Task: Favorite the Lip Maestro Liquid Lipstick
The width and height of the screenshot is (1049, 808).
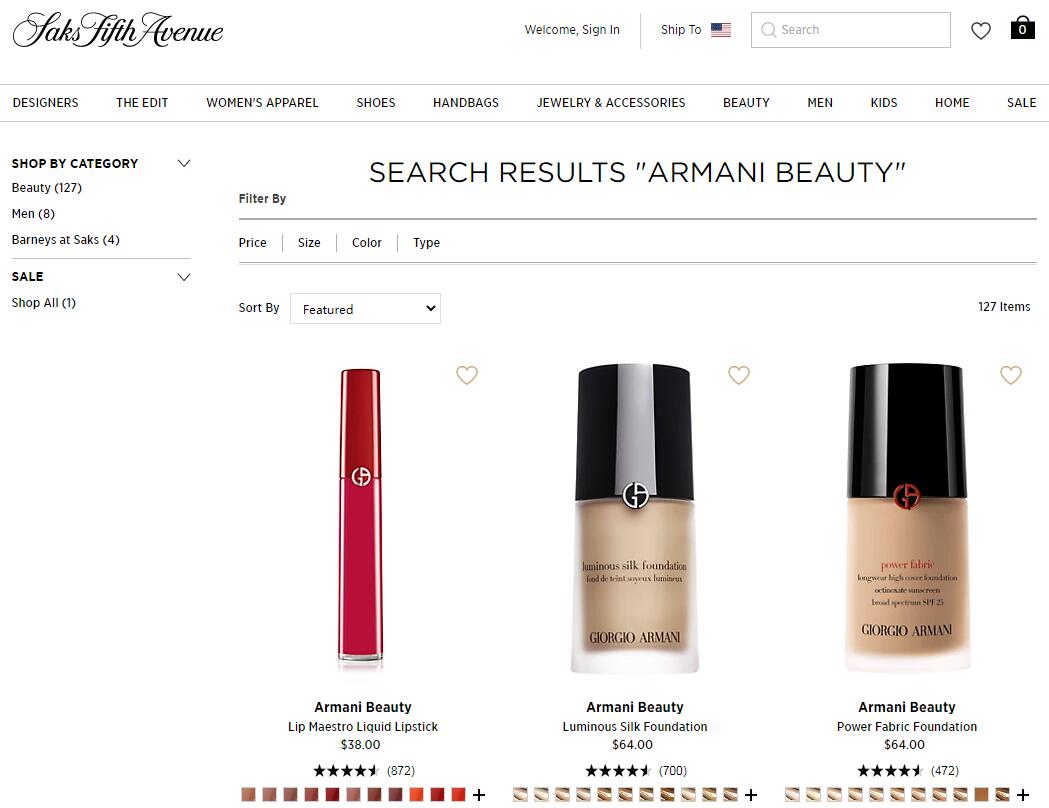Action: (467, 375)
